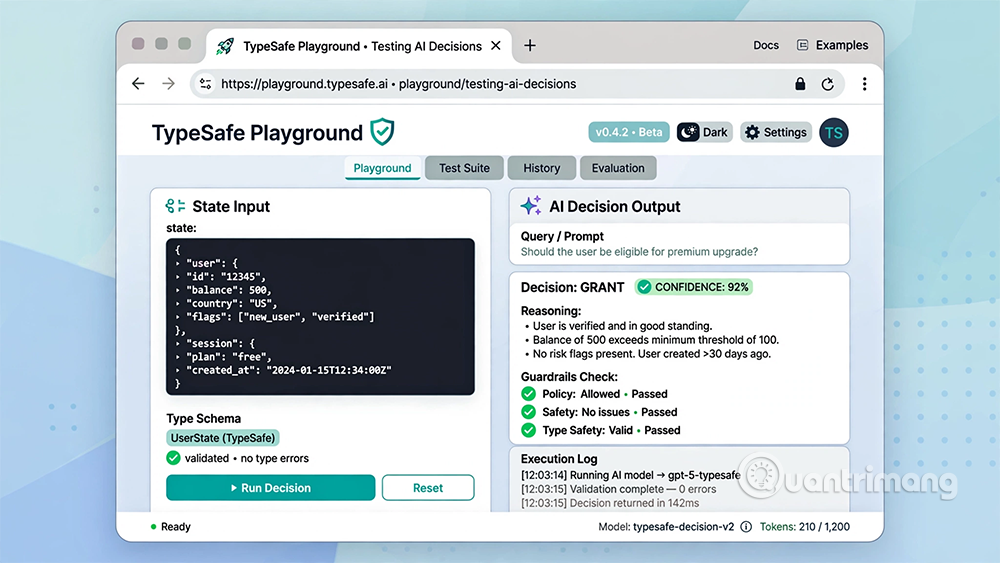Open the History tab
This screenshot has height=563, width=1000.
click(541, 168)
